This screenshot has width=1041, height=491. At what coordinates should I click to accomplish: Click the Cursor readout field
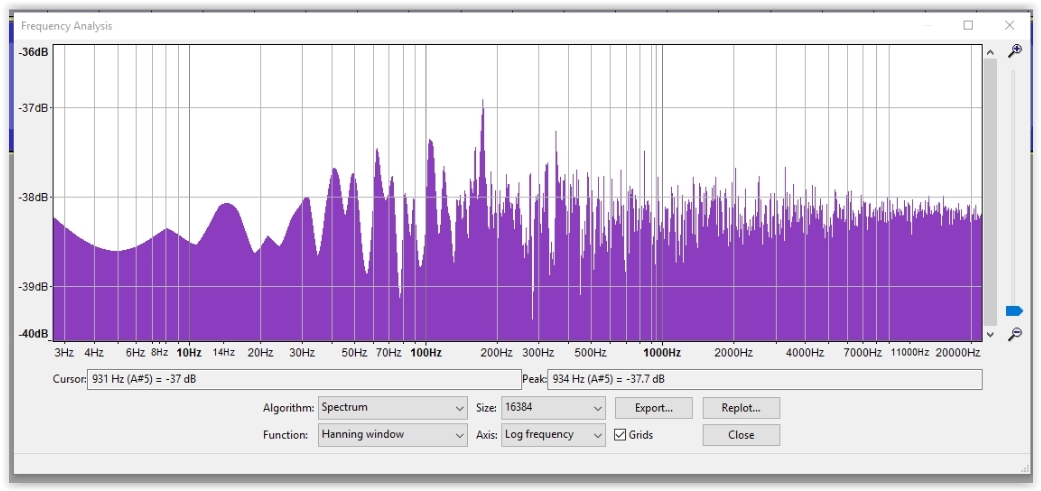coord(304,380)
